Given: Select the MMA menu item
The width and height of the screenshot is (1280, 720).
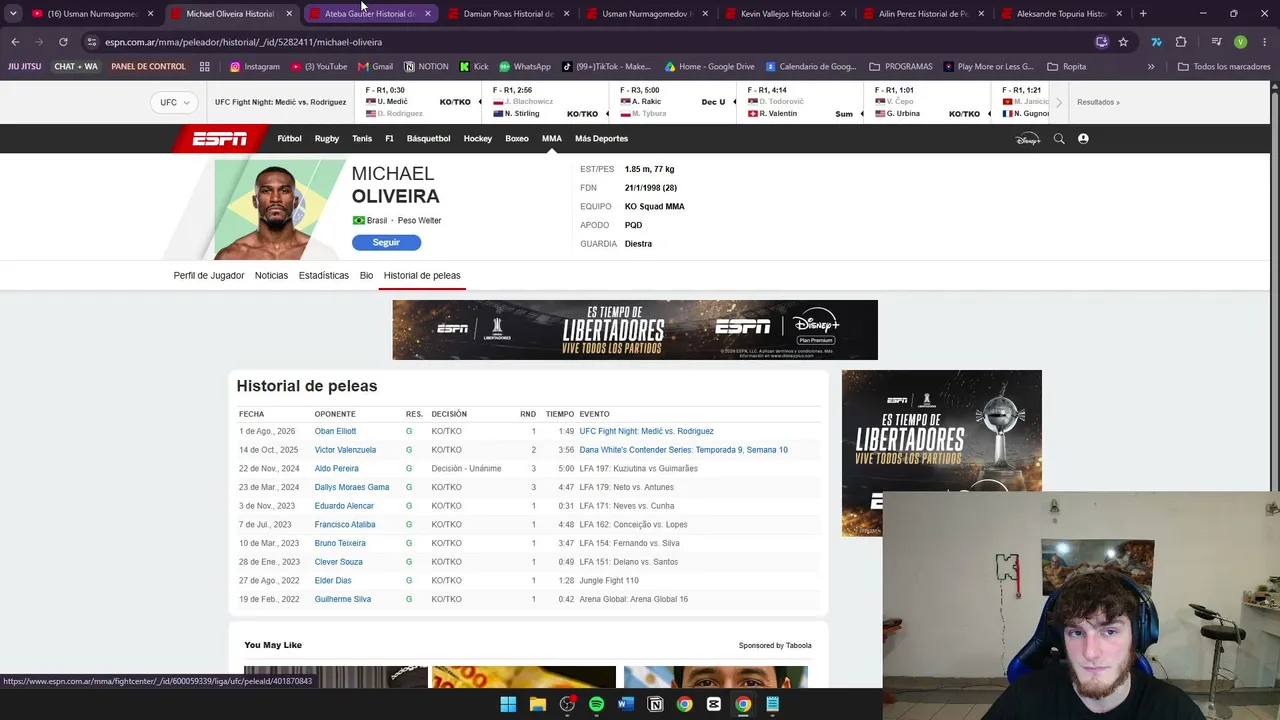Looking at the screenshot, I should 552,139.
